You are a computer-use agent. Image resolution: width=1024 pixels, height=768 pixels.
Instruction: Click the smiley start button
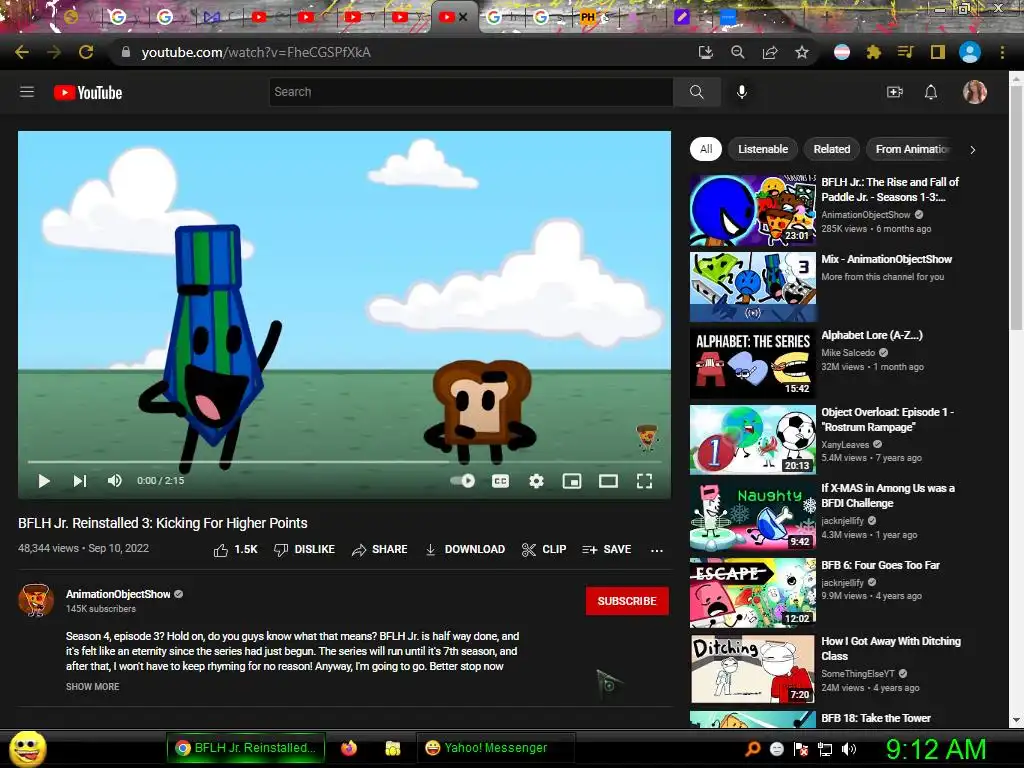(x=27, y=748)
